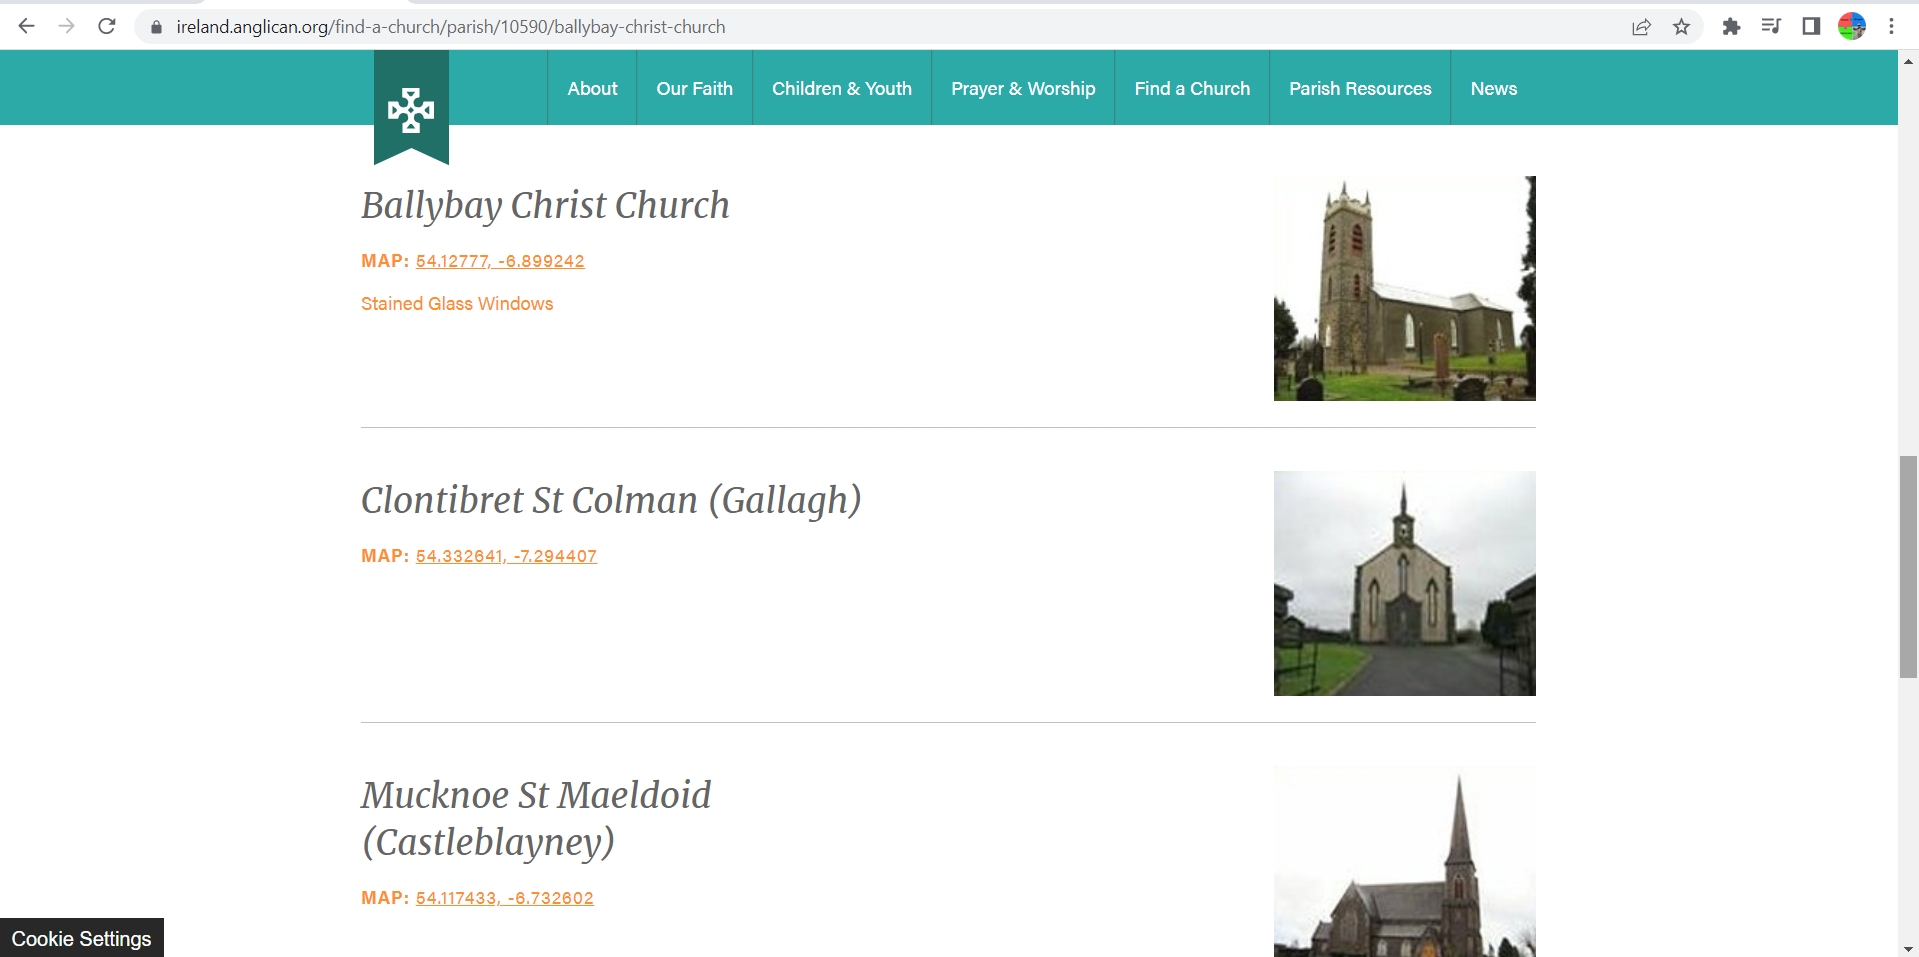1919x957 pixels.
Task: Open Clontibret map coordinates 54.332641, -7.294407
Action: click(x=506, y=556)
